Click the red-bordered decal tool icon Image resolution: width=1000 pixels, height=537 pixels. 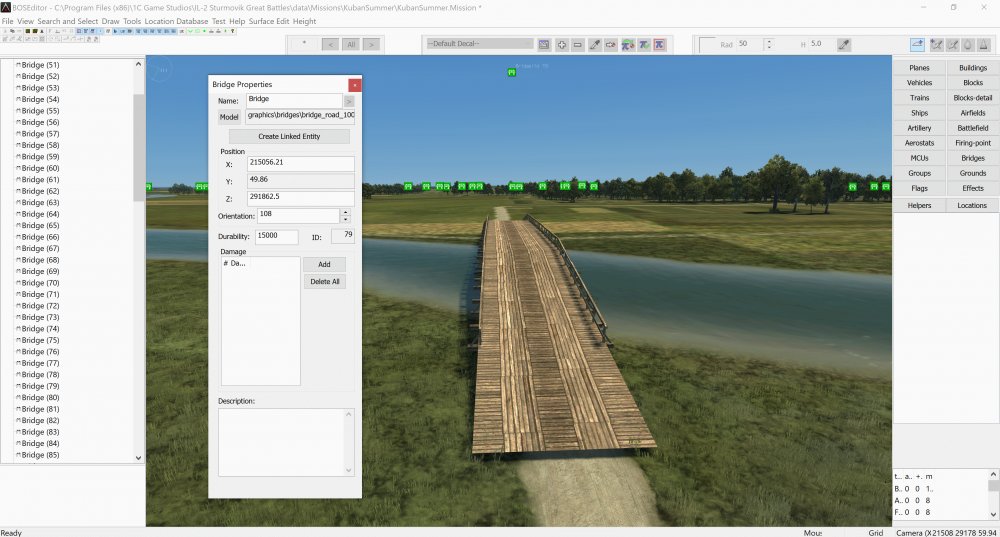click(661, 45)
